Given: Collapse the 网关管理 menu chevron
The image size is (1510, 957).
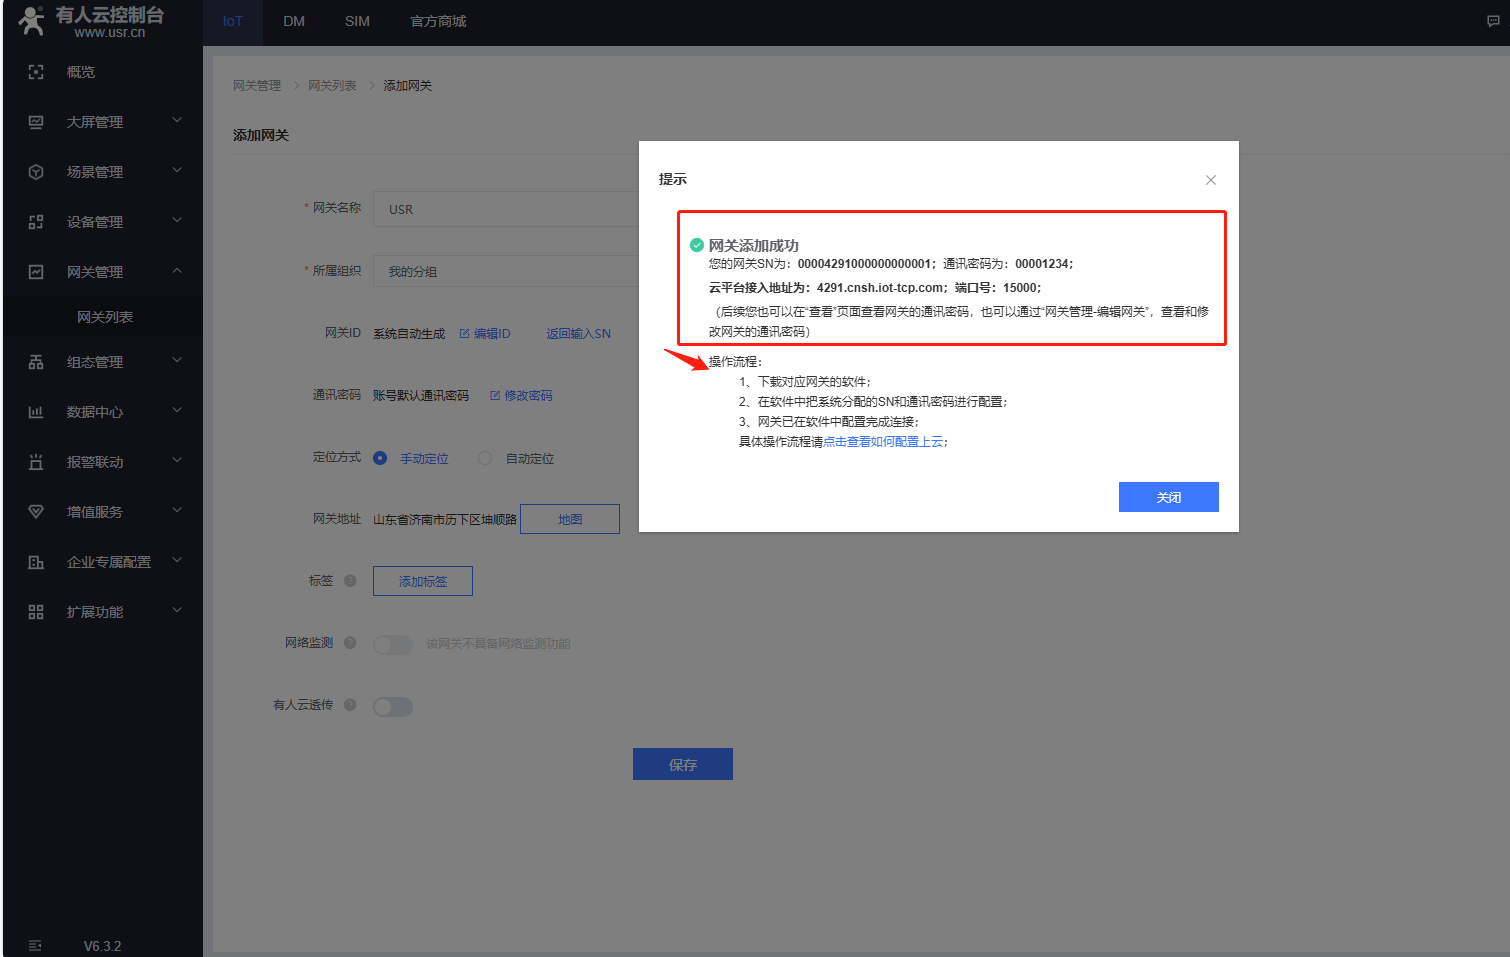Looking at the screenshot, I should pos(177,271).
